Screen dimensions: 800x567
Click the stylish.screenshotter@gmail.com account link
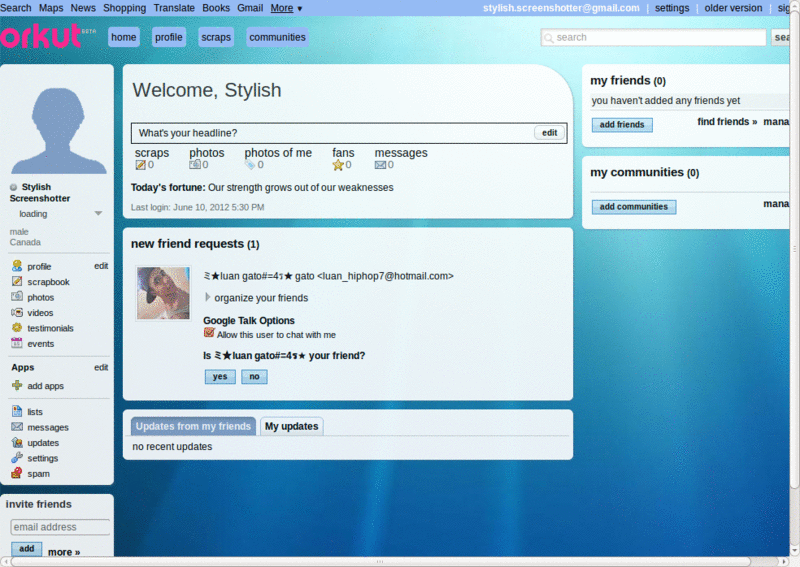point(561,8)
